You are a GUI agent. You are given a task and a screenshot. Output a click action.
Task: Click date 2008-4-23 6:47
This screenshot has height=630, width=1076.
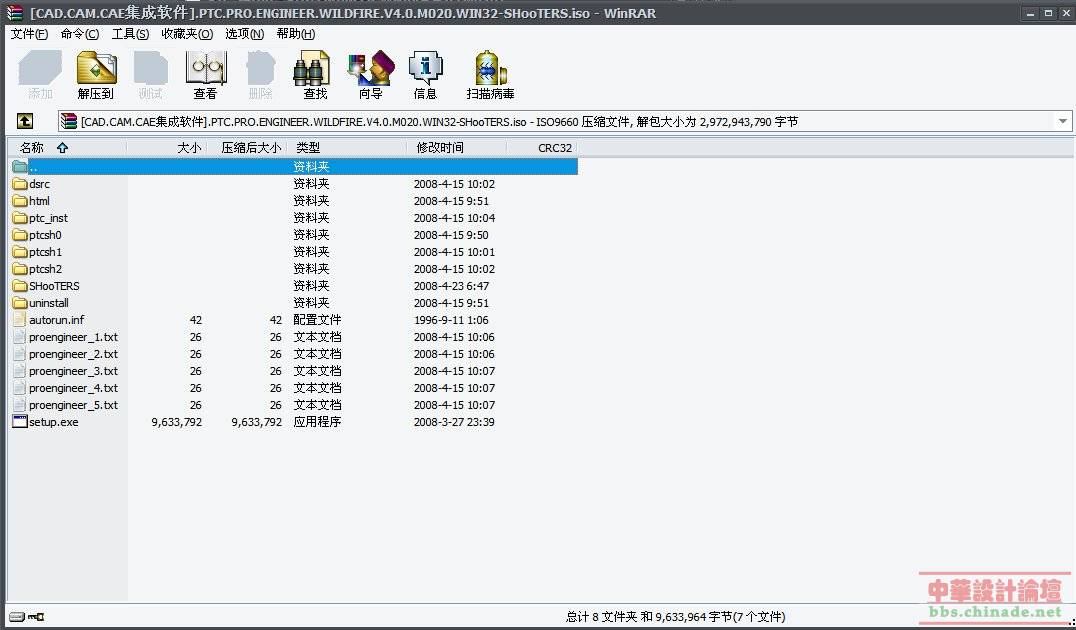click(x=452, y=286)
